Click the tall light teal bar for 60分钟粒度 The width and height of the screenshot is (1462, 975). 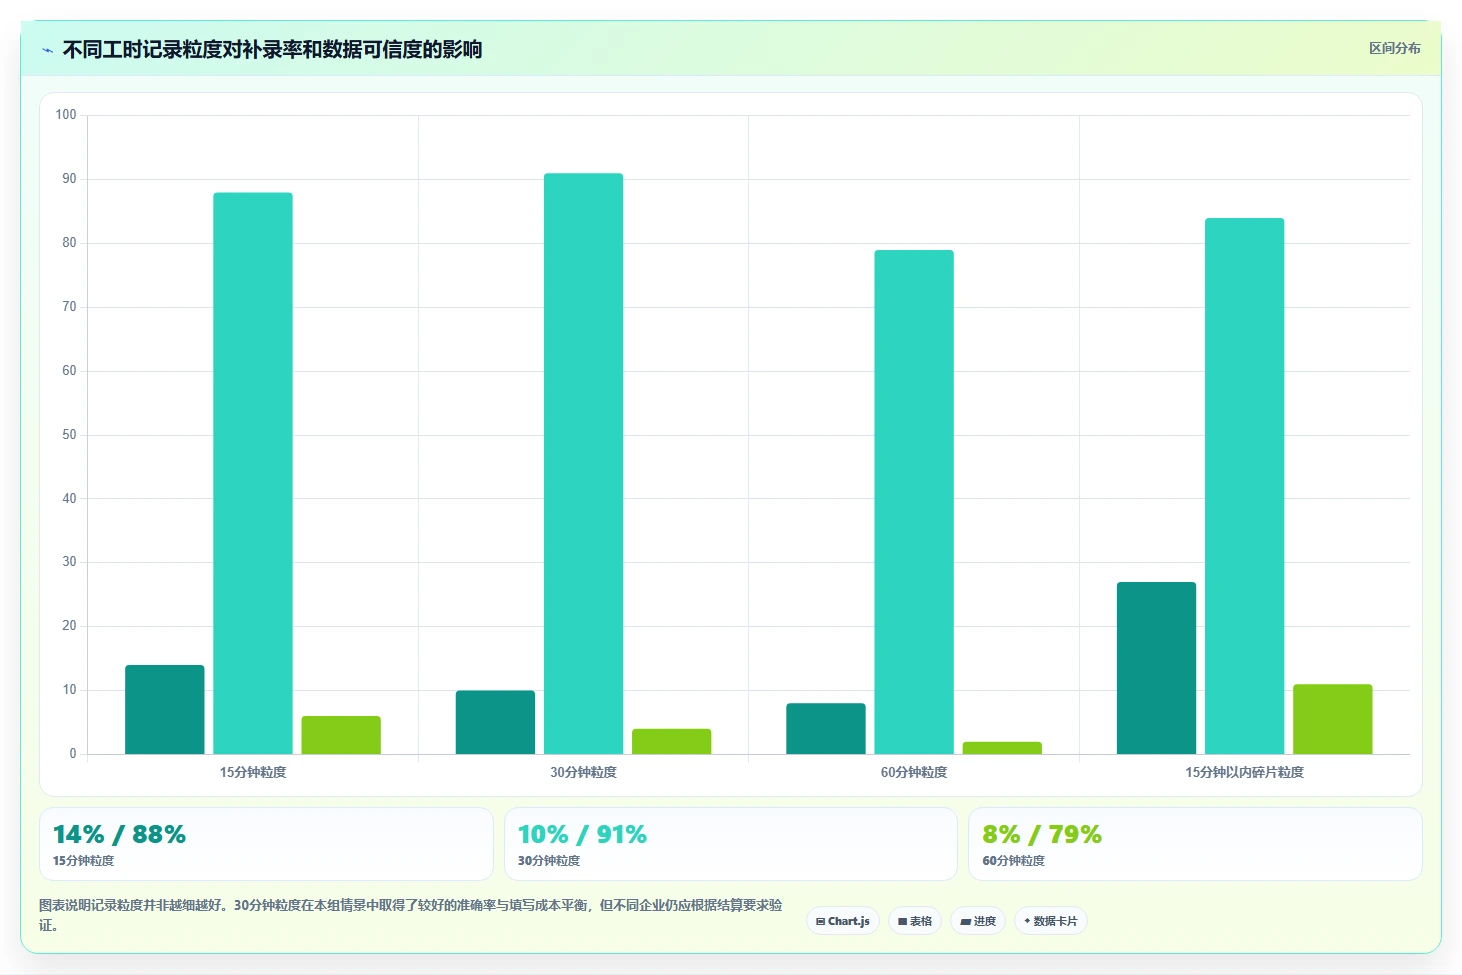(x=914, y=502)
